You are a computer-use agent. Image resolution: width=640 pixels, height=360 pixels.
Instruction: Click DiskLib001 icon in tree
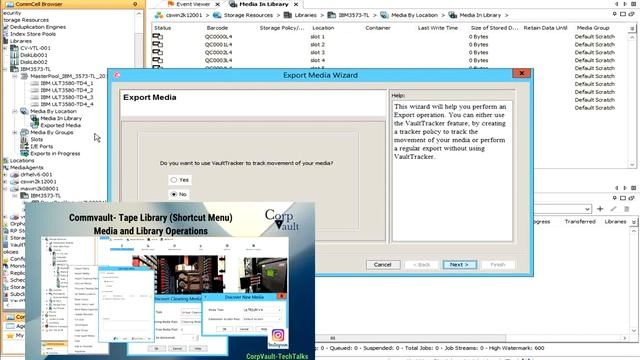coord(14,55)
